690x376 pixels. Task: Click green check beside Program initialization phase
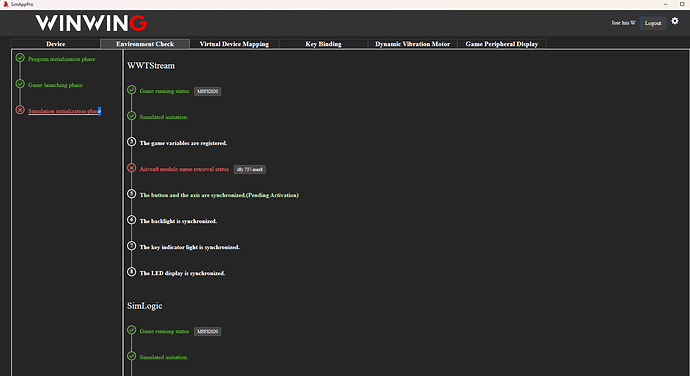20,58
